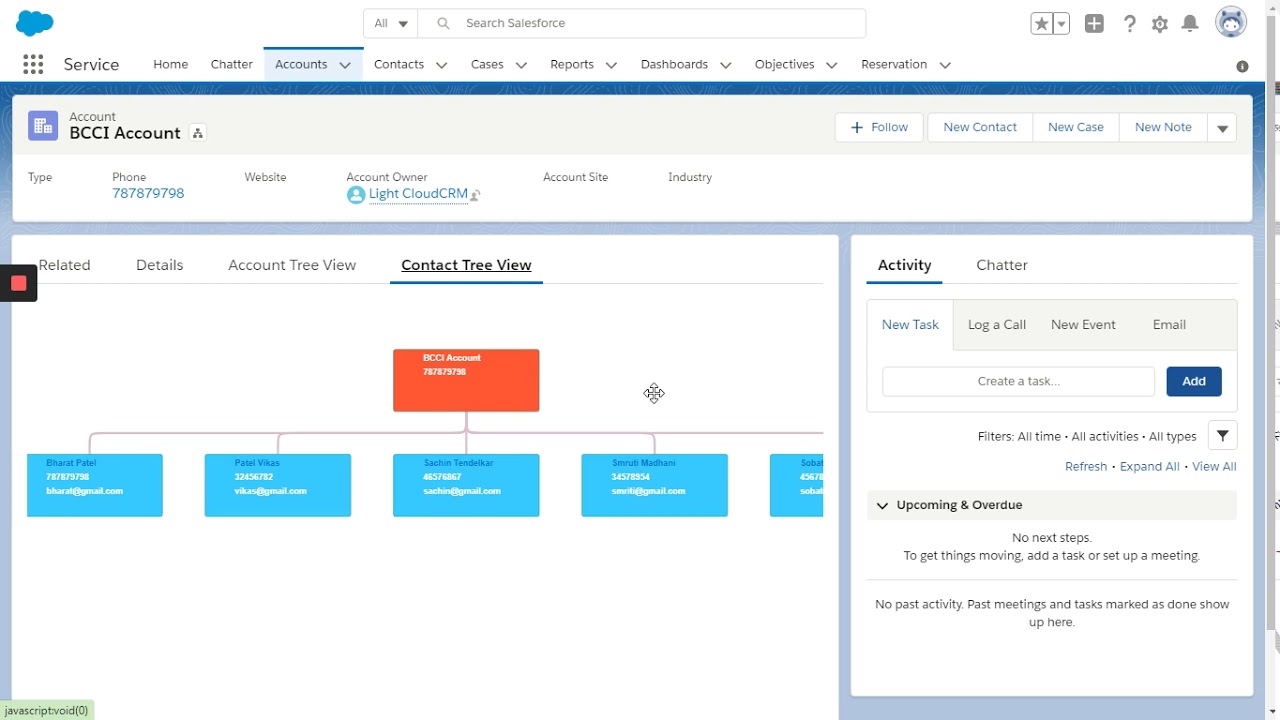Collapse the Upcoming & Overdue section
The height and width of the screenshot is (720, 1280).
coord(882,505)
